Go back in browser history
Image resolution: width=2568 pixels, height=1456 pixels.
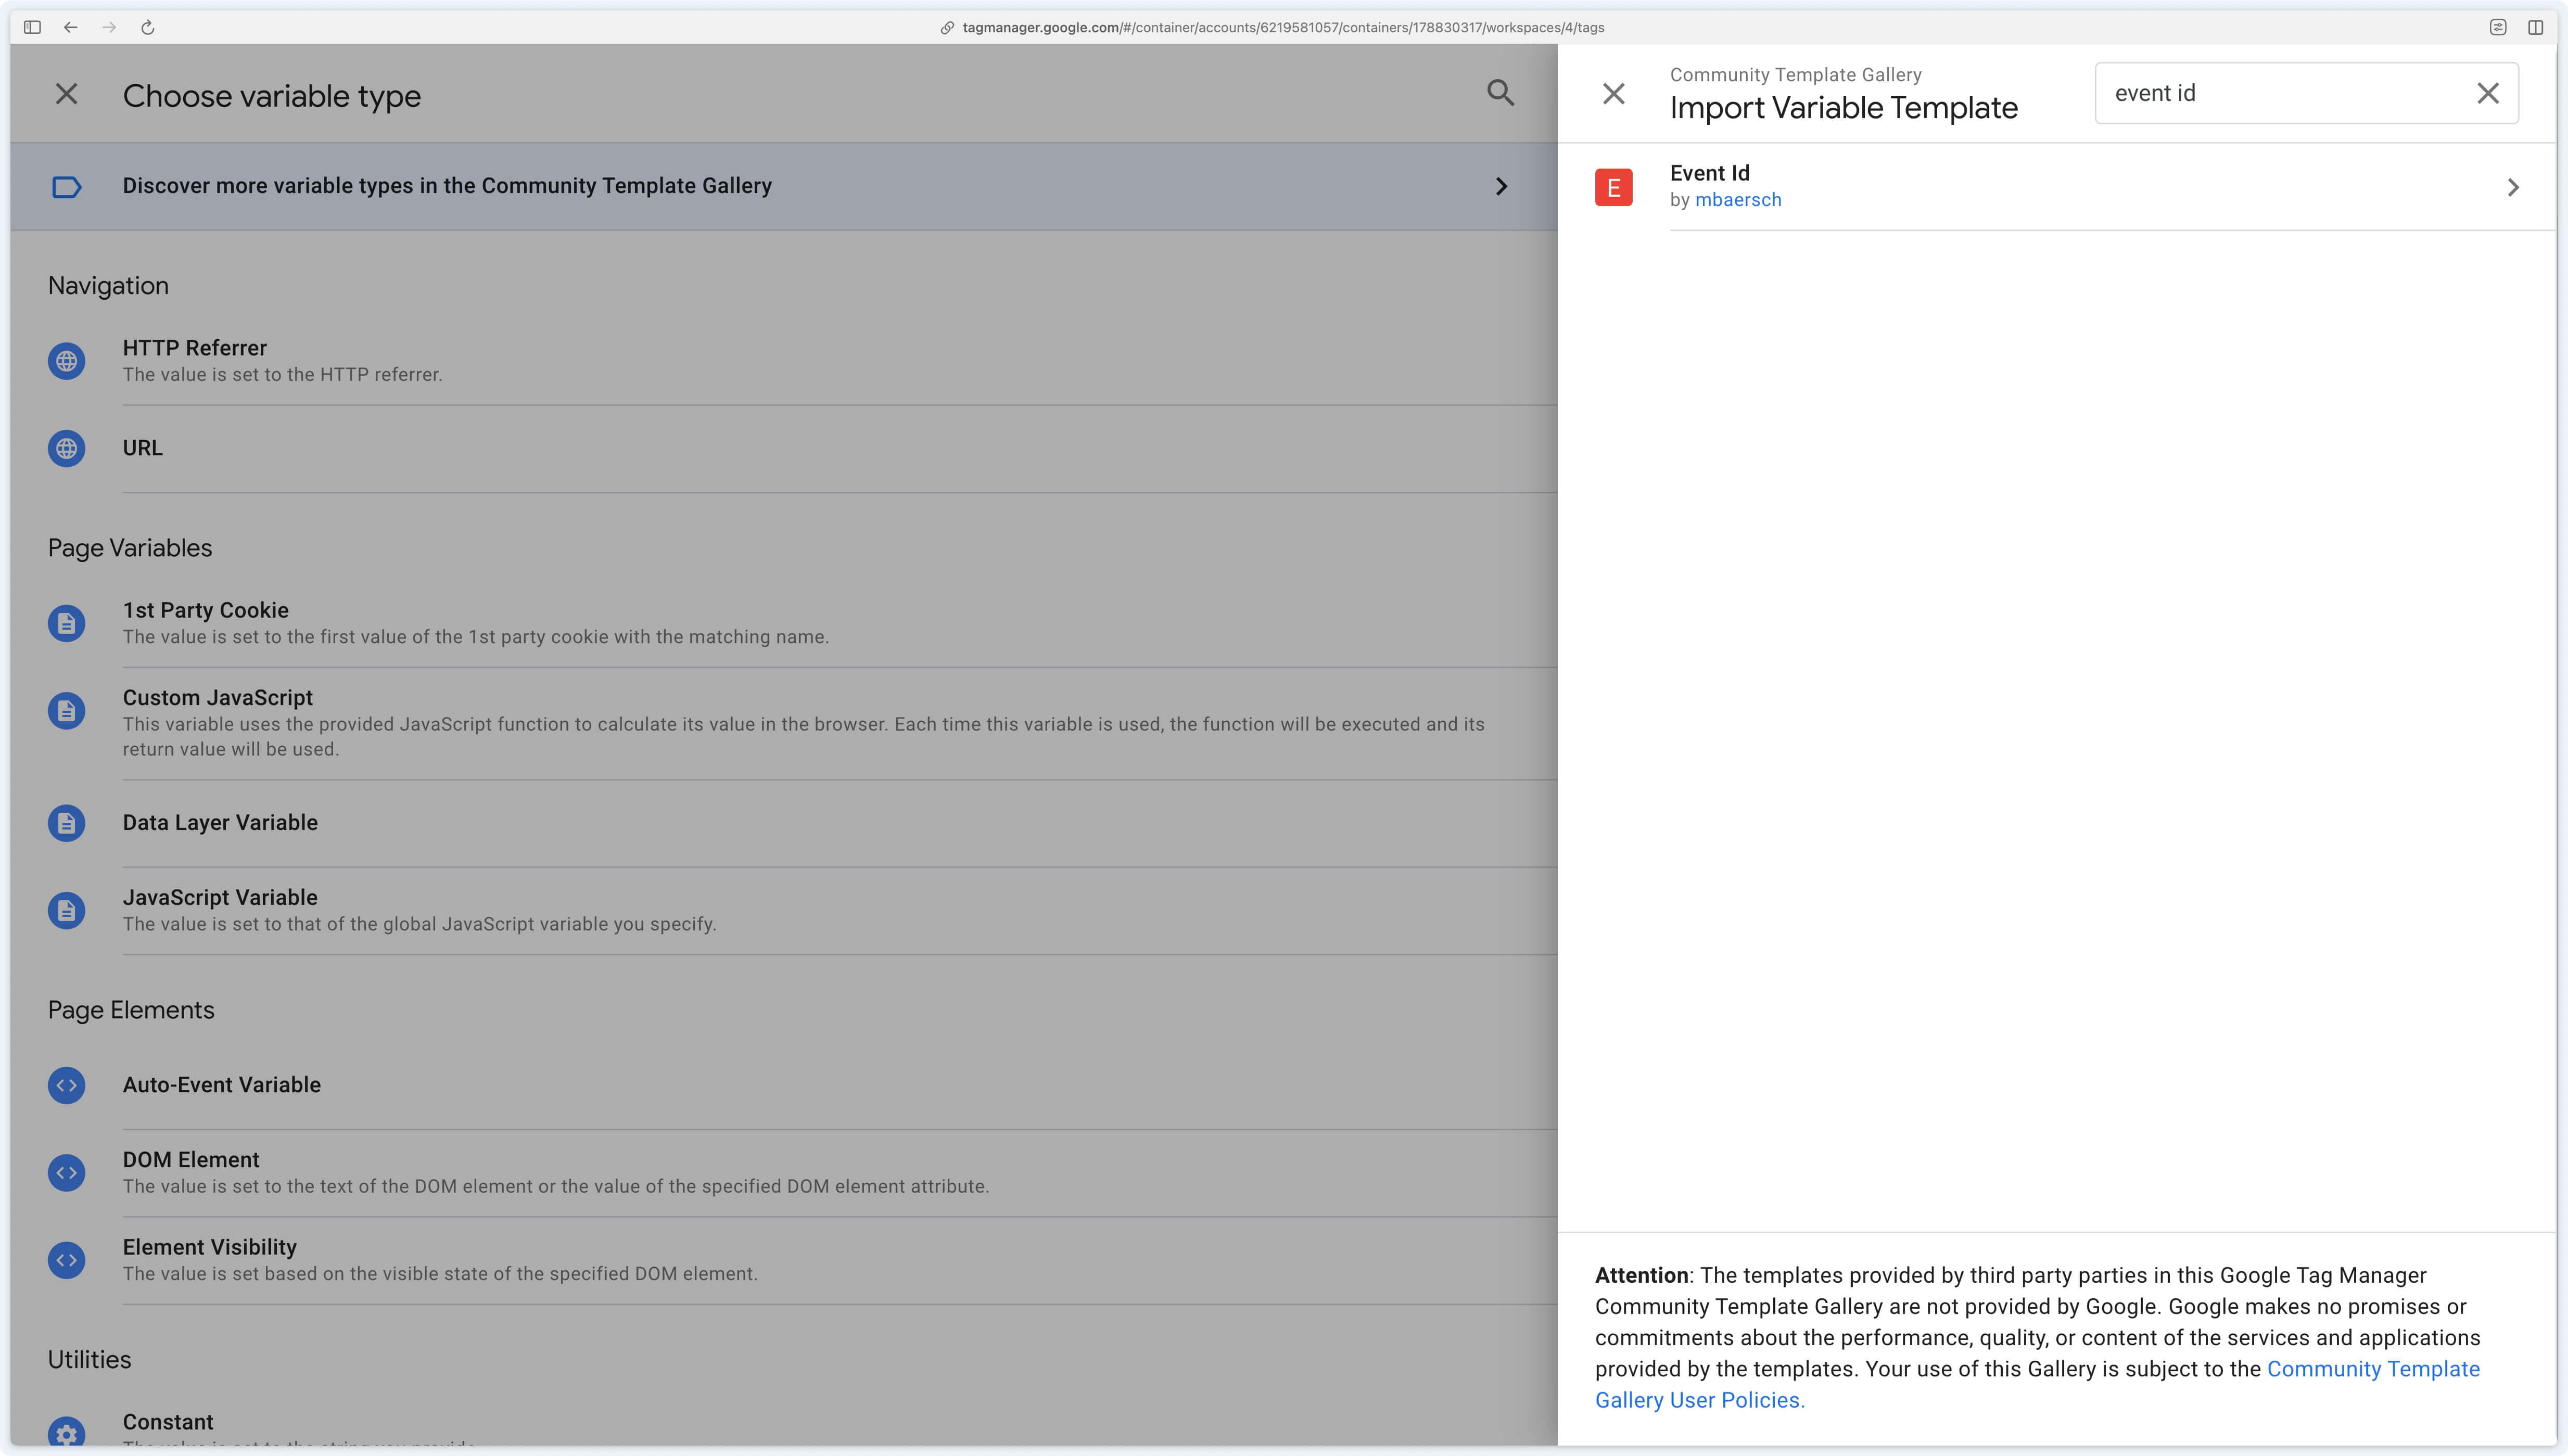tap(70, 27)
